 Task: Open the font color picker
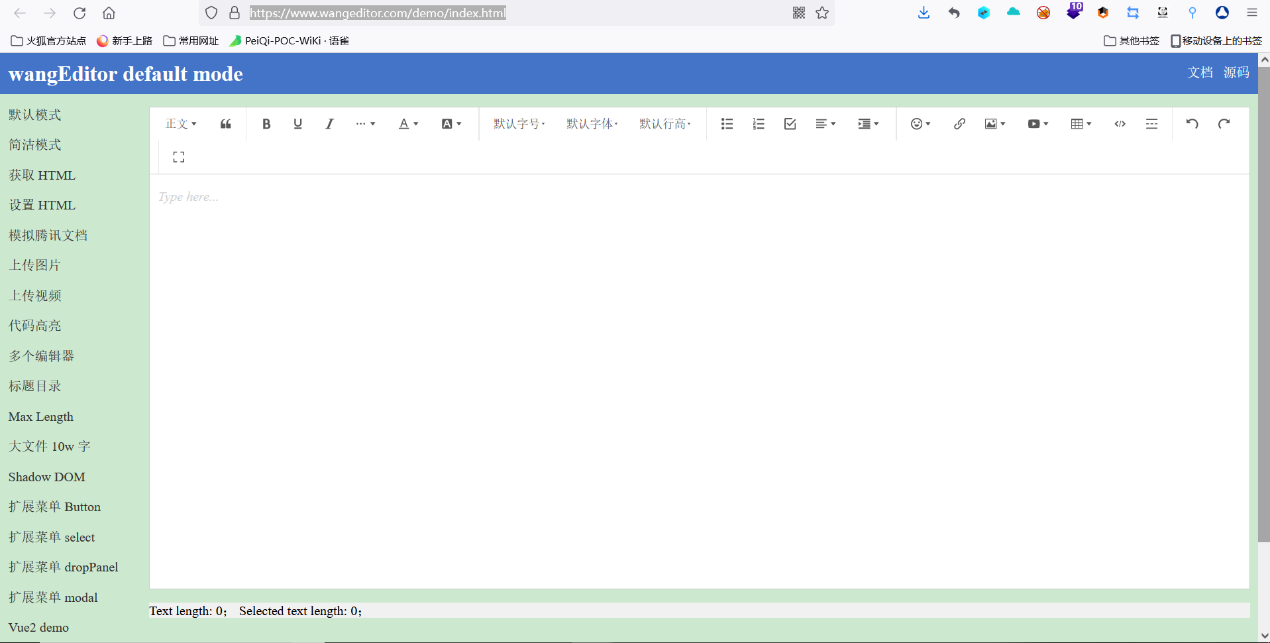(408, 124)
